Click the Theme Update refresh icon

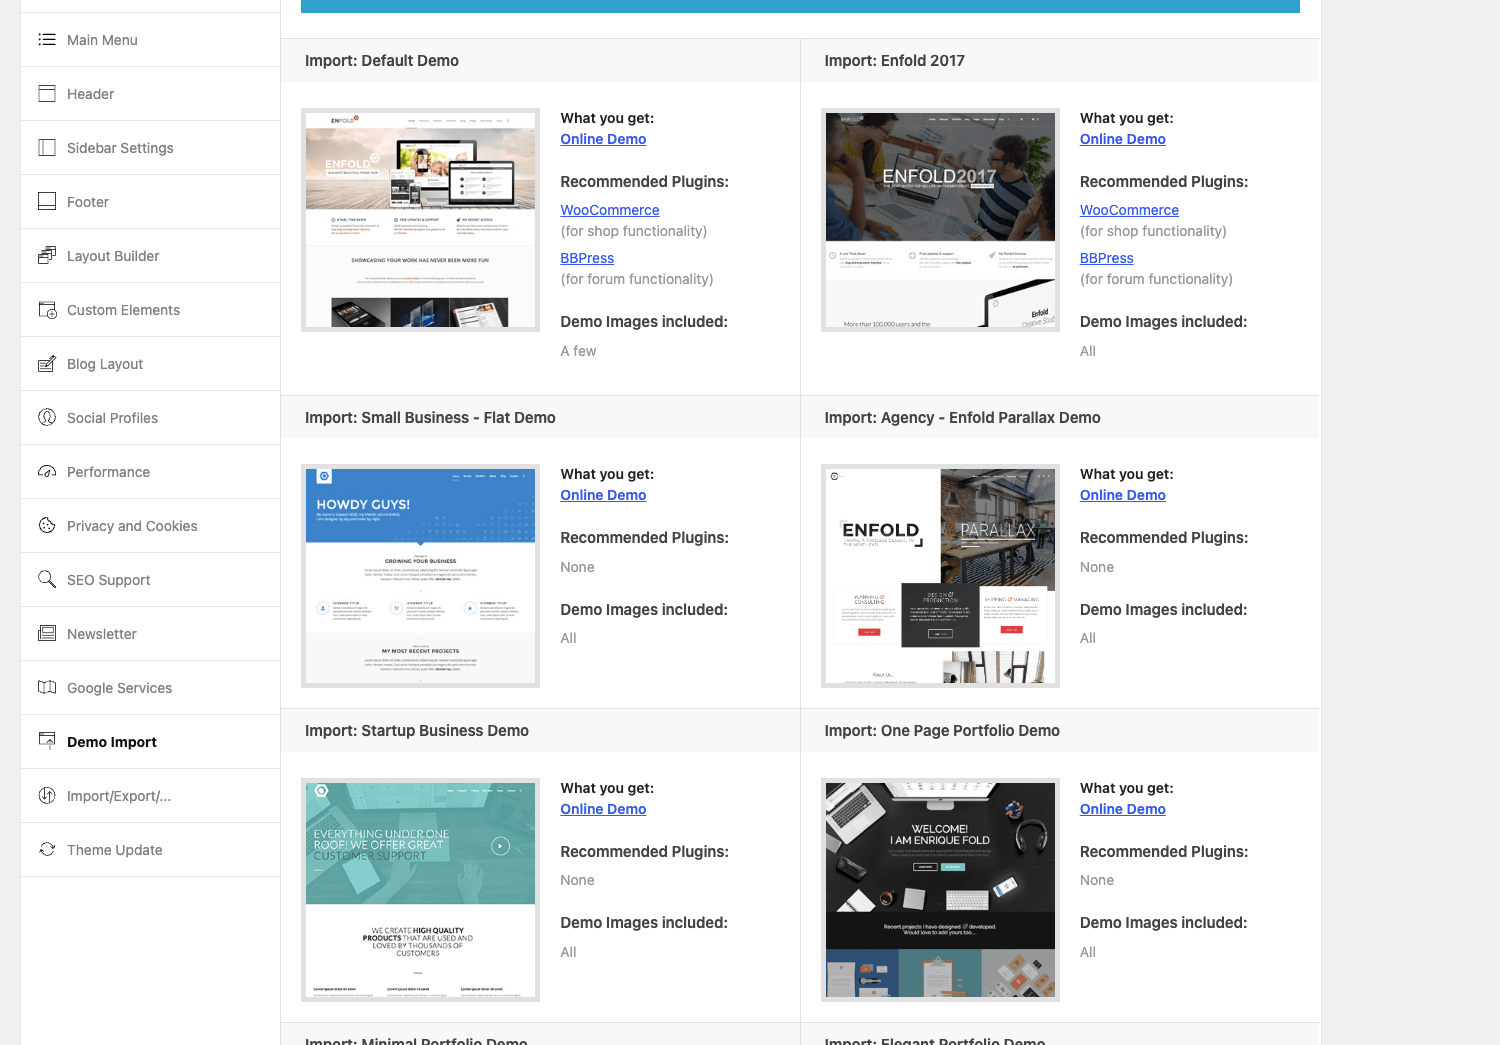pyautogui.click(x=47, y=850)
